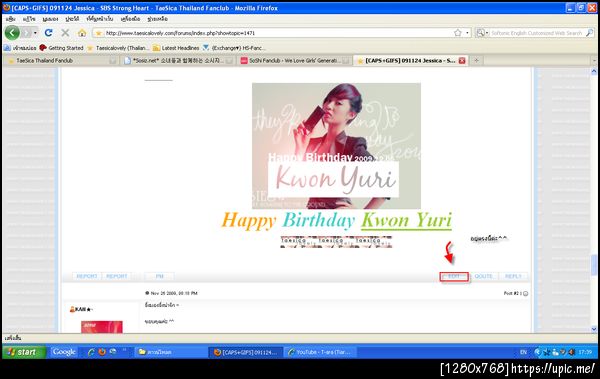Switch to the [CAPS+GIFS] 091124 taskbar button
Screen dimensions: 600x379
(x=246, y=352)
